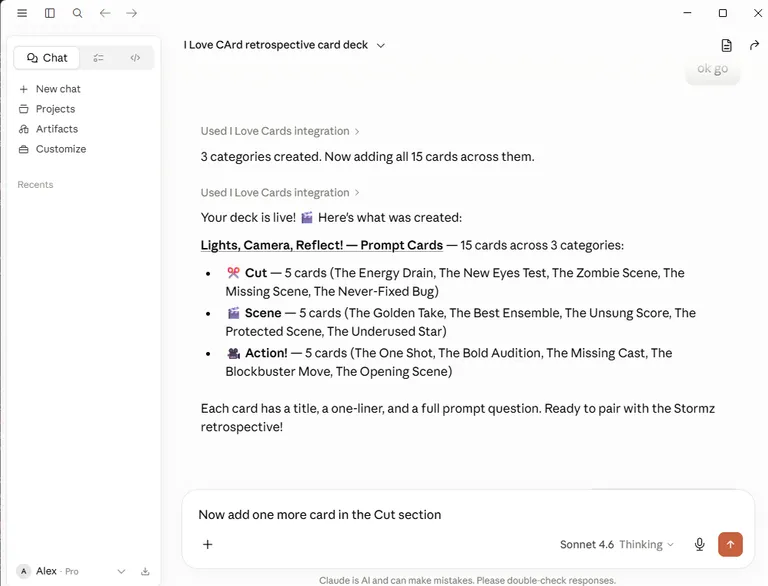
Task: Switch to the code tab
Action: (x=135, y=58)
